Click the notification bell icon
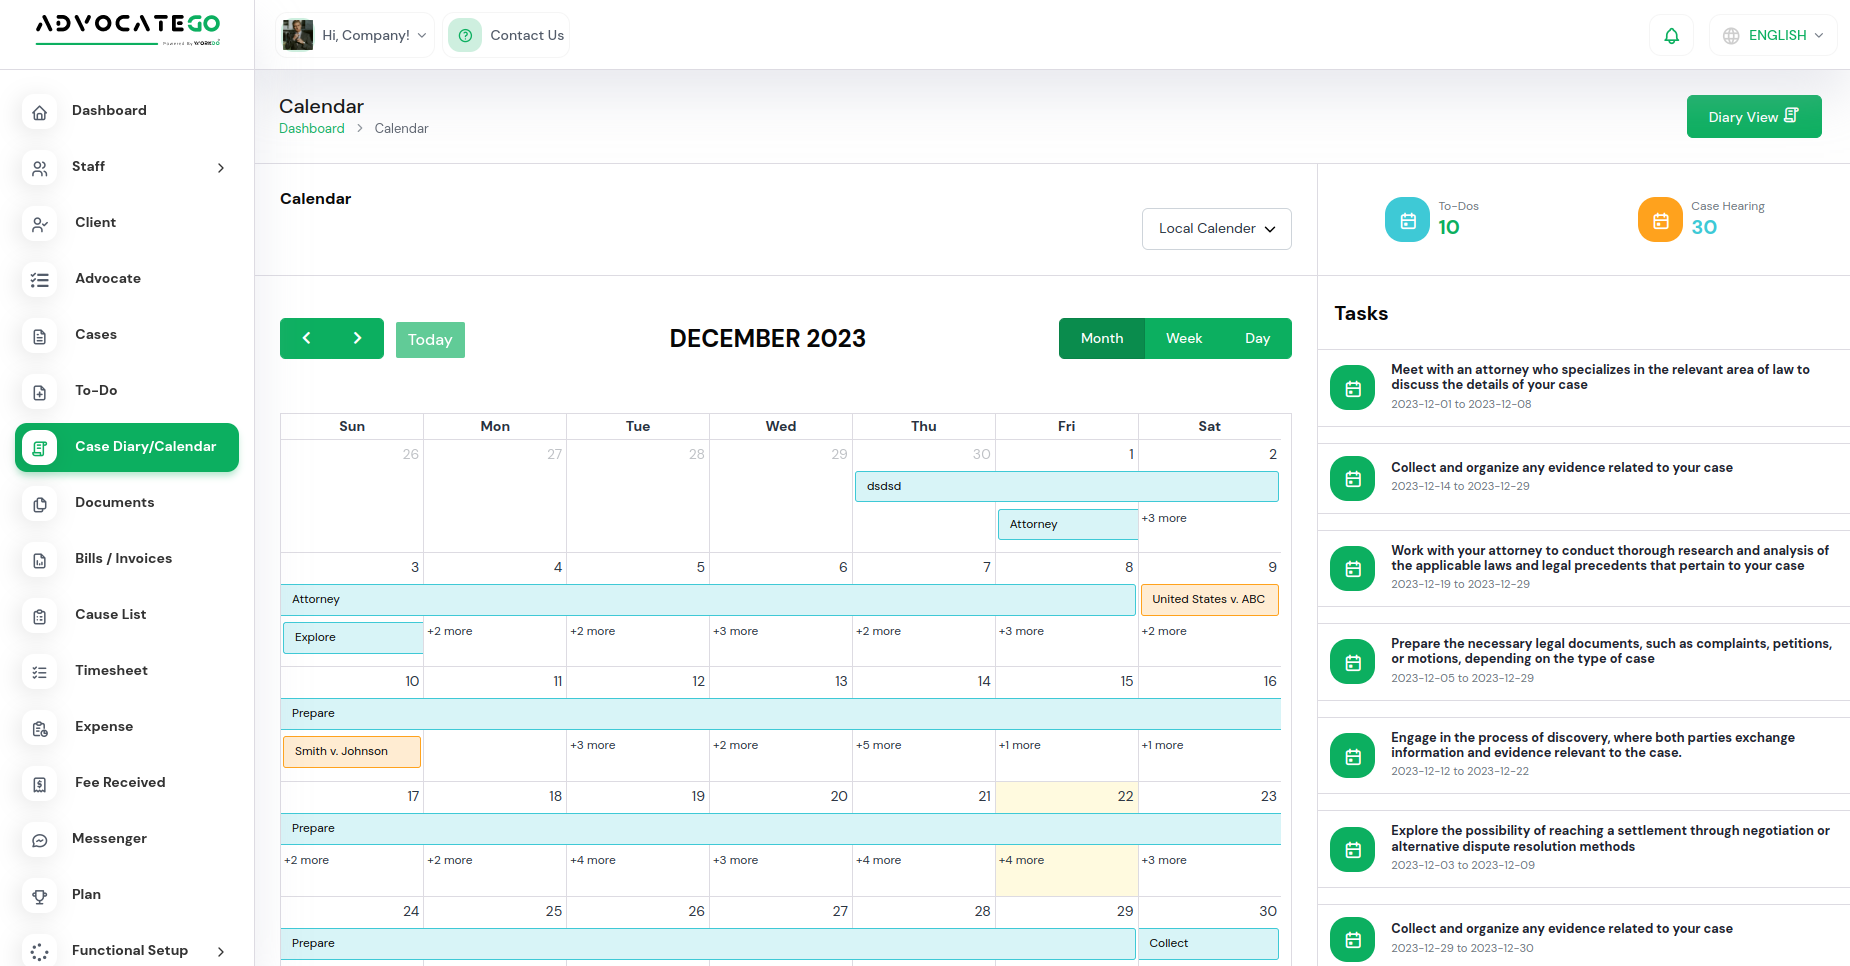1850x966 pixels. click(1671, 34)
